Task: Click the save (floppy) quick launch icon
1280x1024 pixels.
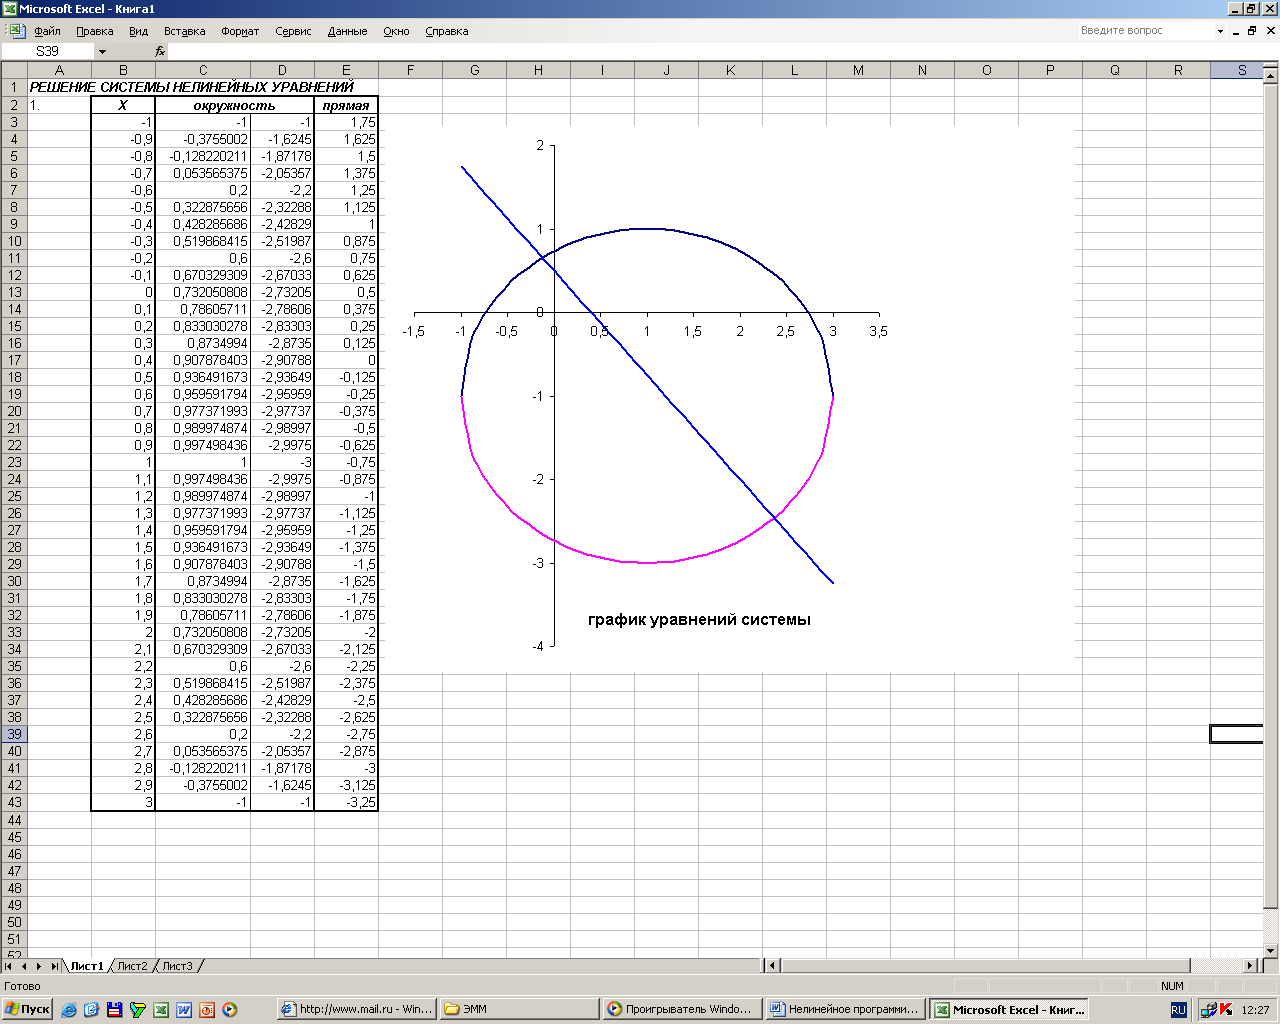Action: tap(115, 1010)
